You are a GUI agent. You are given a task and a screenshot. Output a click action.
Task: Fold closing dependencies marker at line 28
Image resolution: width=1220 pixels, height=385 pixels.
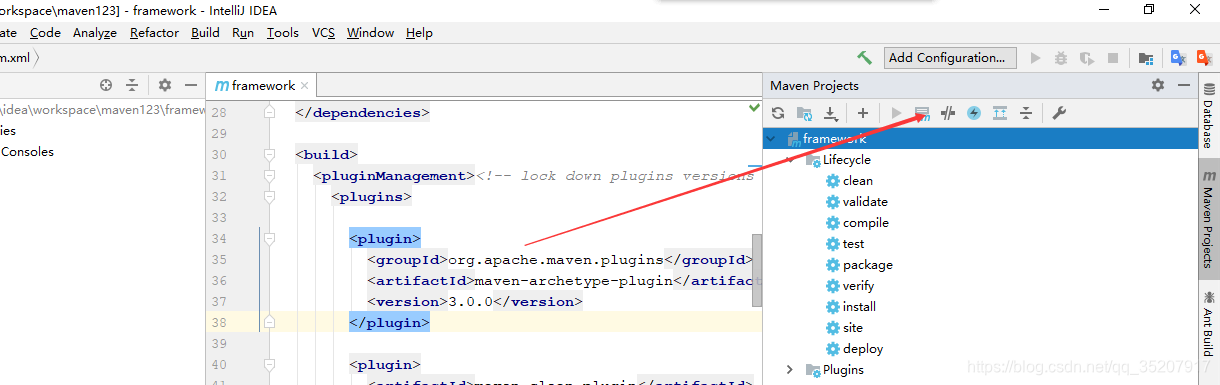[x=269, y=113]
